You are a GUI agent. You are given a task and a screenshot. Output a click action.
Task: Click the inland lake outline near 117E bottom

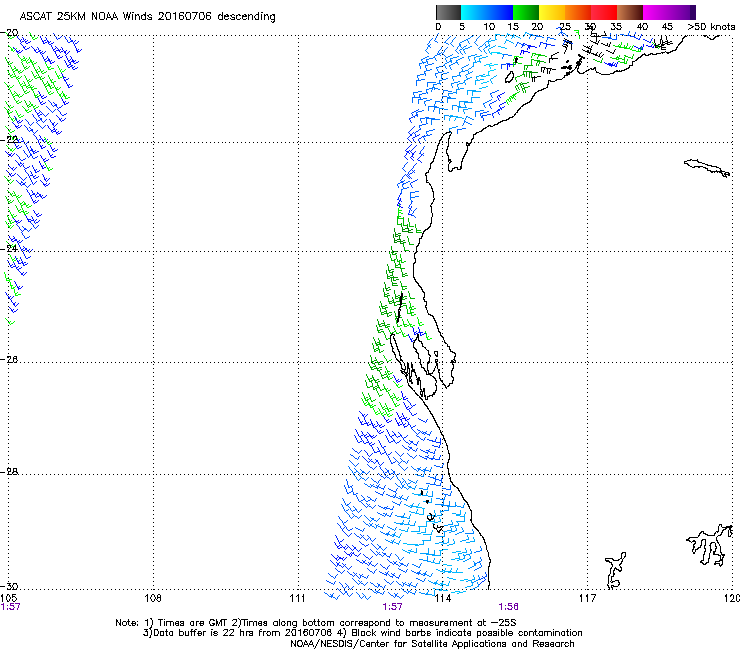(615, 571)
